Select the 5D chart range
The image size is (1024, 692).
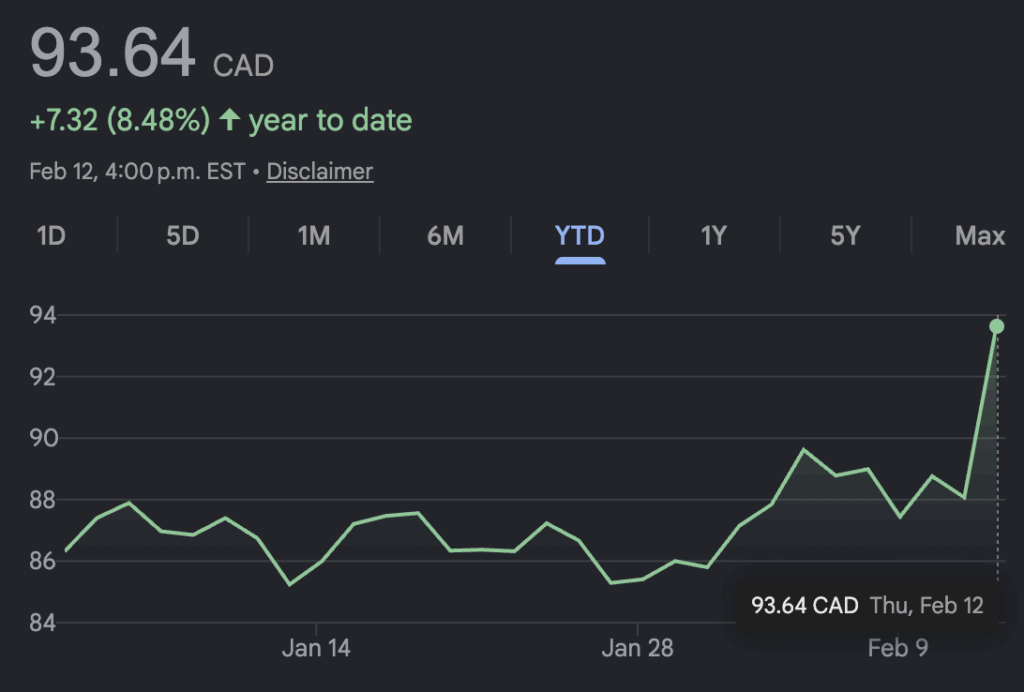pyautogui.click(x=182, y=236)
